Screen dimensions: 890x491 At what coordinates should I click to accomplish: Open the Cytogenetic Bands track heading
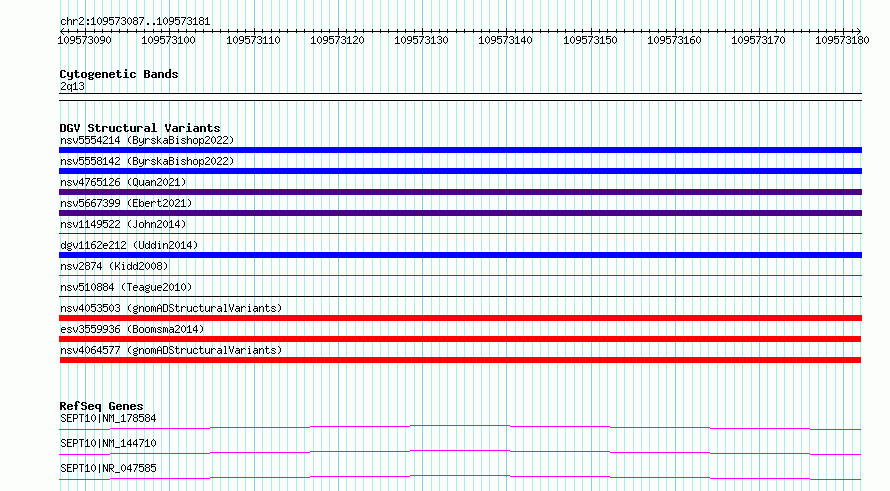point(119,74)
